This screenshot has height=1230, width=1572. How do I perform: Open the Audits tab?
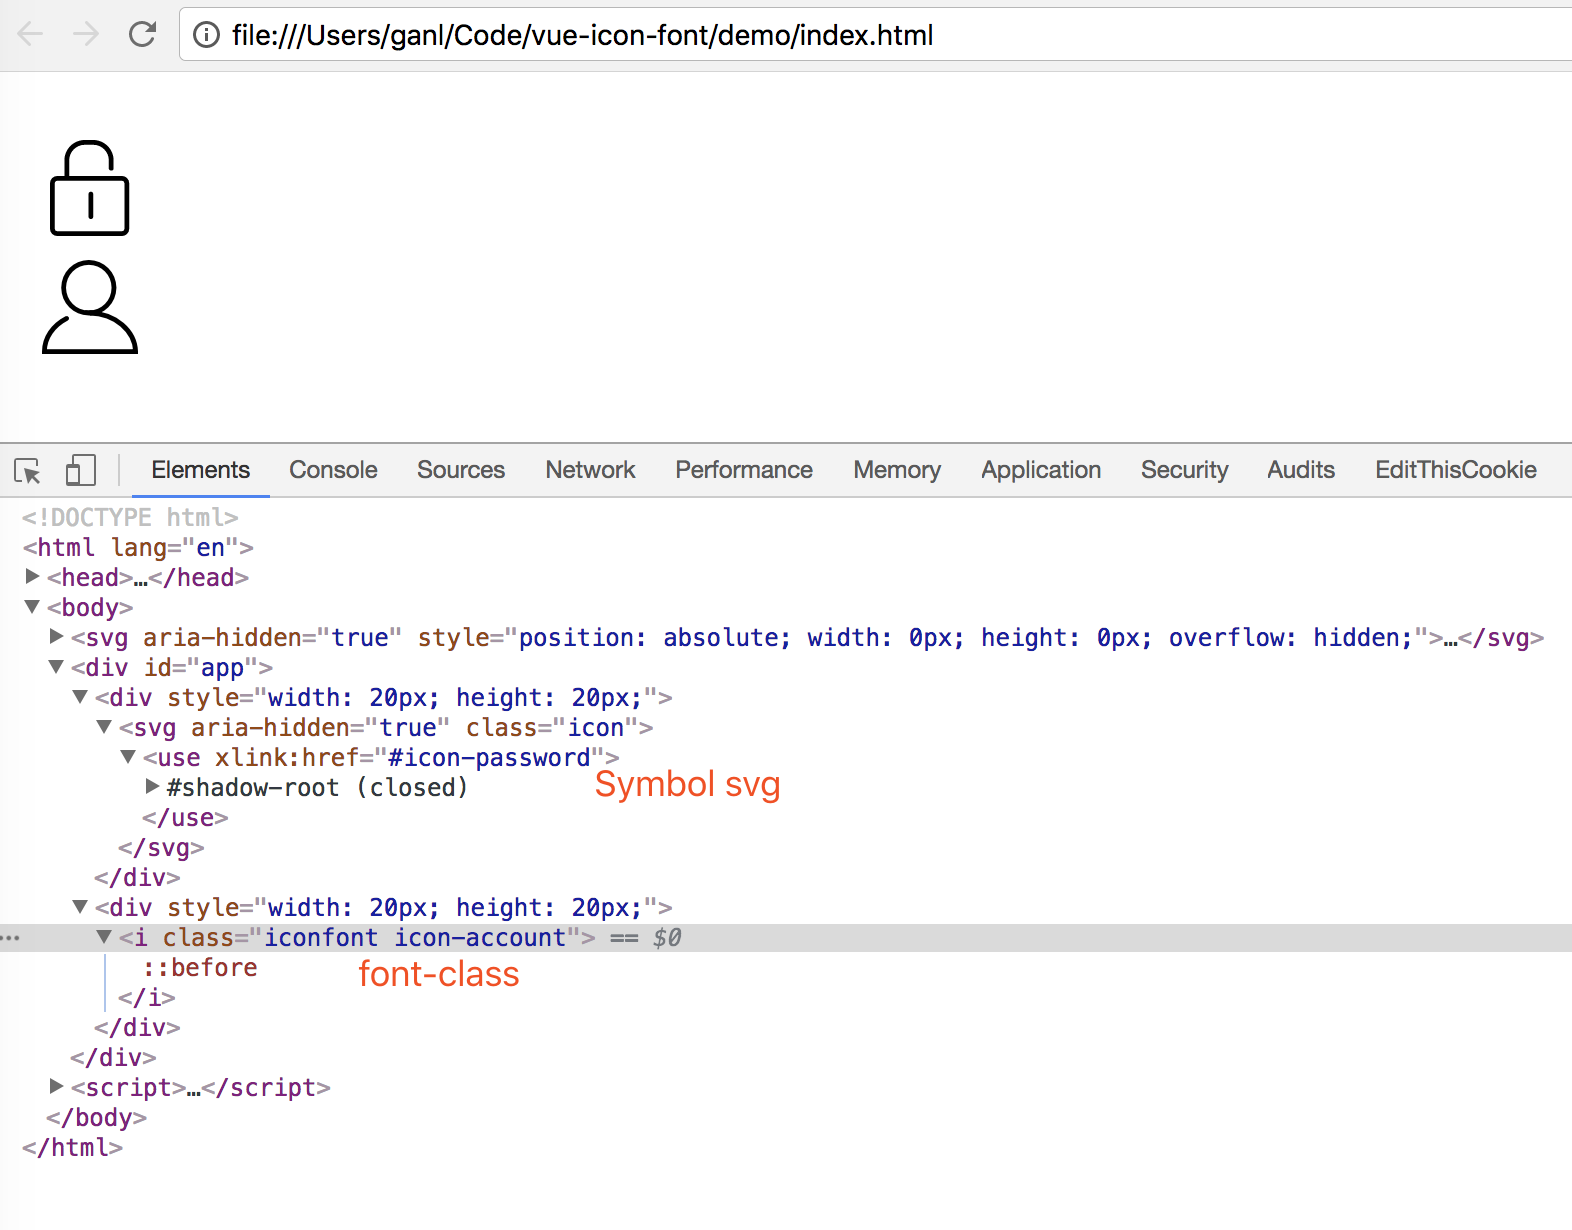[1301, 470]
